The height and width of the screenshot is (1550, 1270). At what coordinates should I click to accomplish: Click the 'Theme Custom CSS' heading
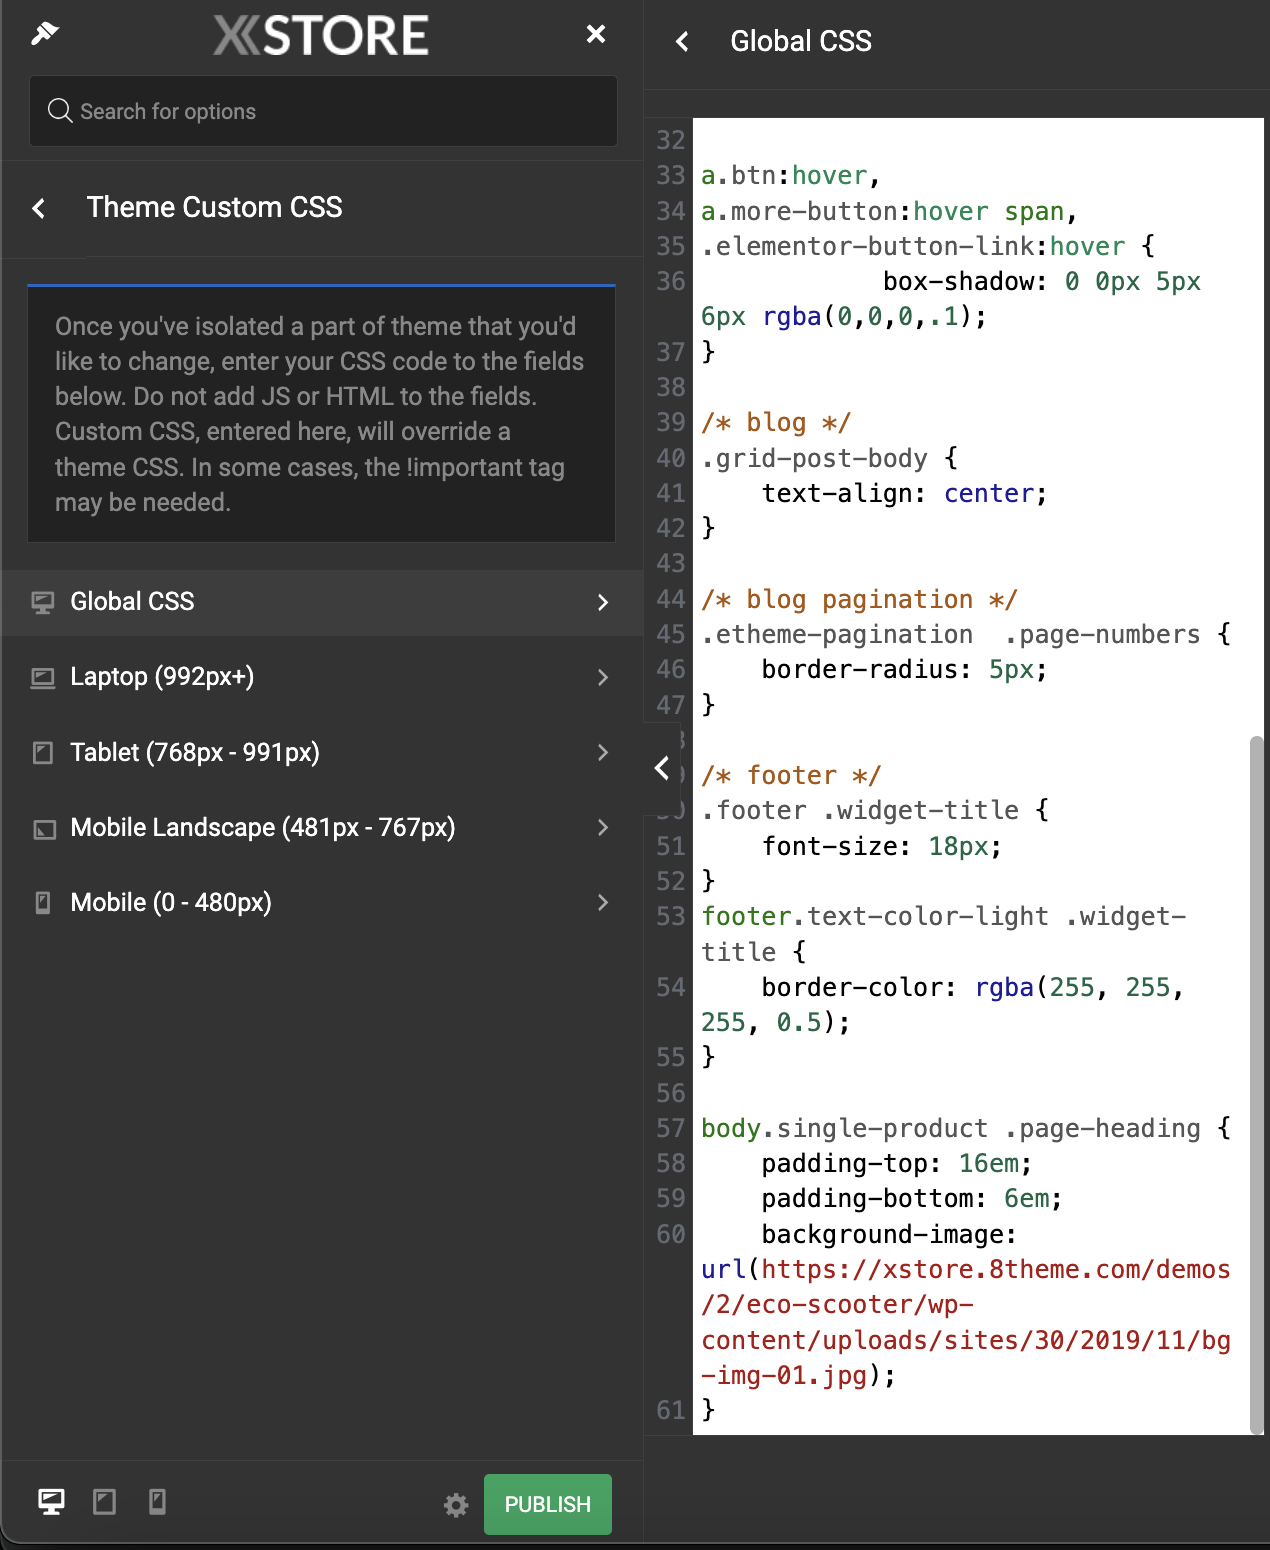point(214,207)
